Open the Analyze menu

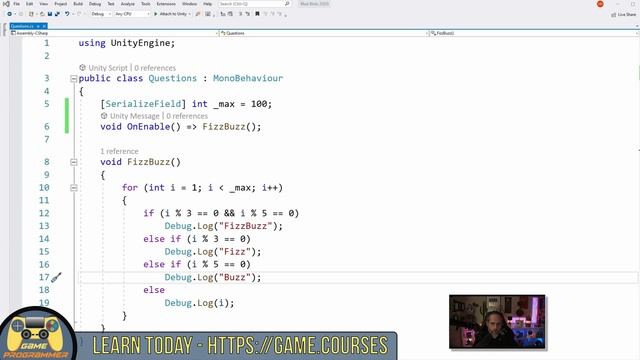[x=127, y=4]
